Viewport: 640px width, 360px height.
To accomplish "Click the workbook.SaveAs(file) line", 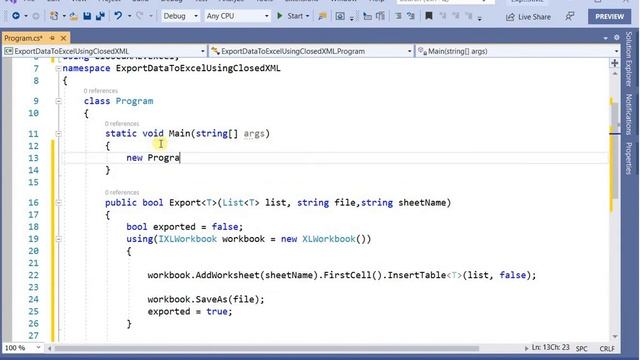I will 206,299.
